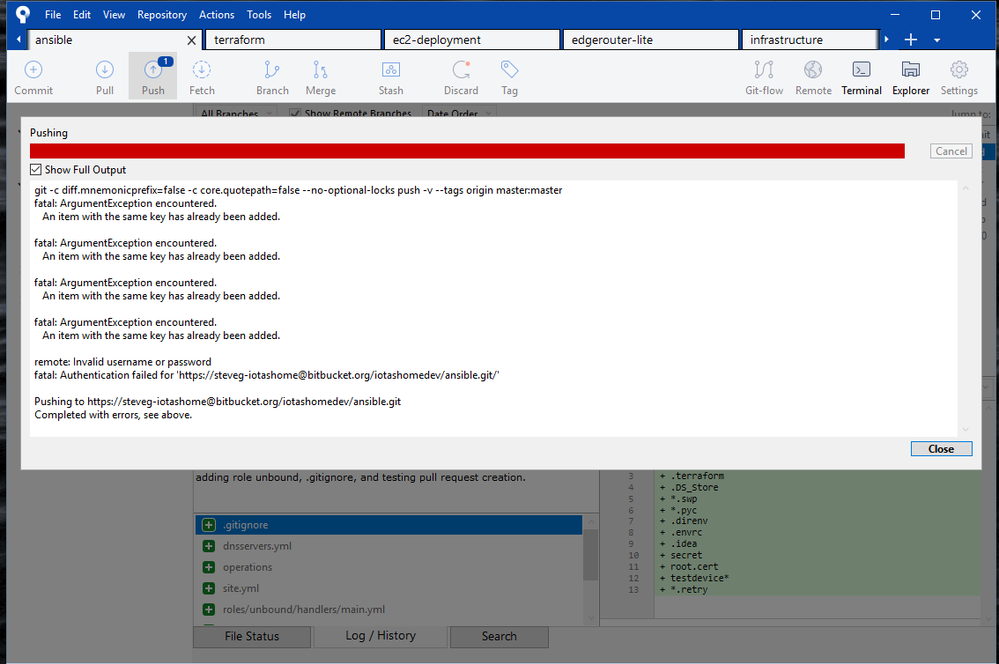Screen dimensions: 999x664
Task: Switch to Log / History view
Action: coord(380,636)
